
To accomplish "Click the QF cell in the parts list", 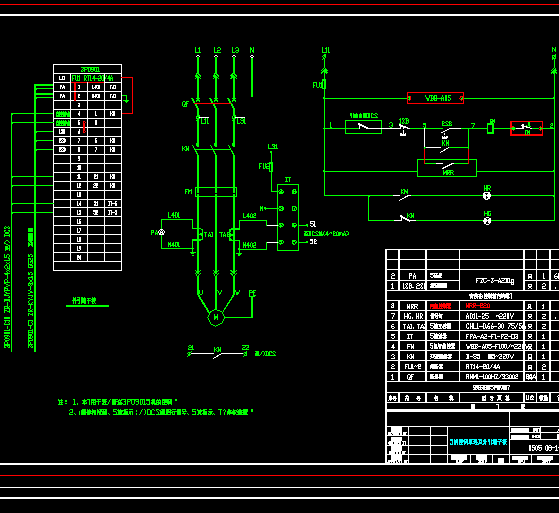I will click(x=413, y=377).
